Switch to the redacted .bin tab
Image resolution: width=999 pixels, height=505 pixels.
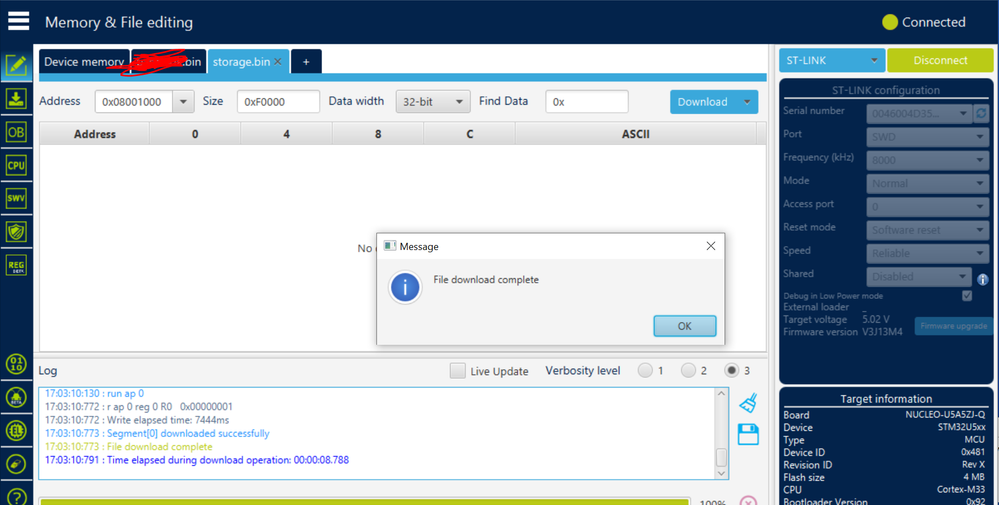pyautogui.click(x=169, y=62)
